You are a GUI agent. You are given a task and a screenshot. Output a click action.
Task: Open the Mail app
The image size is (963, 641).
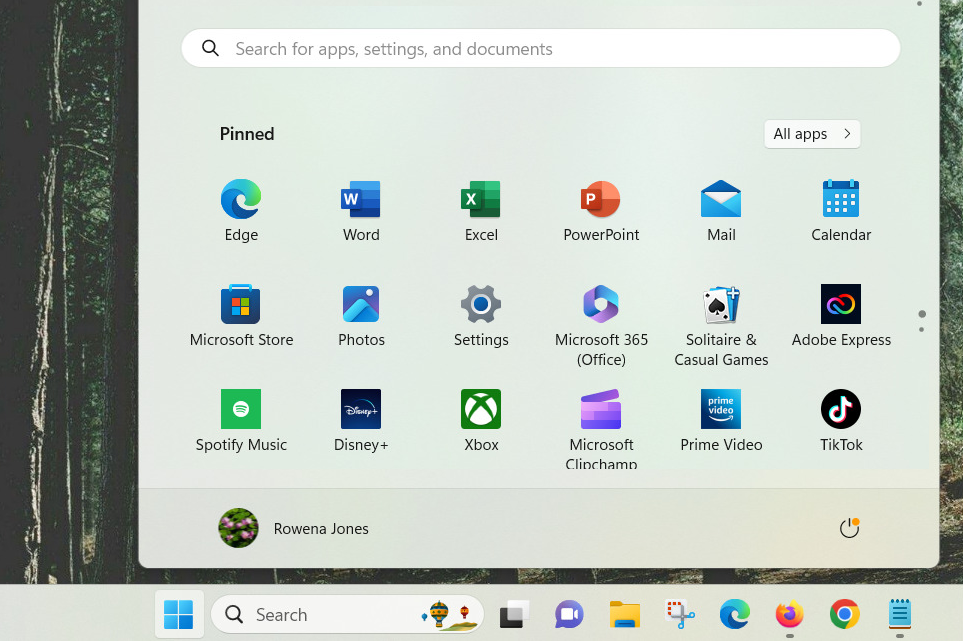tap(721, 210)
